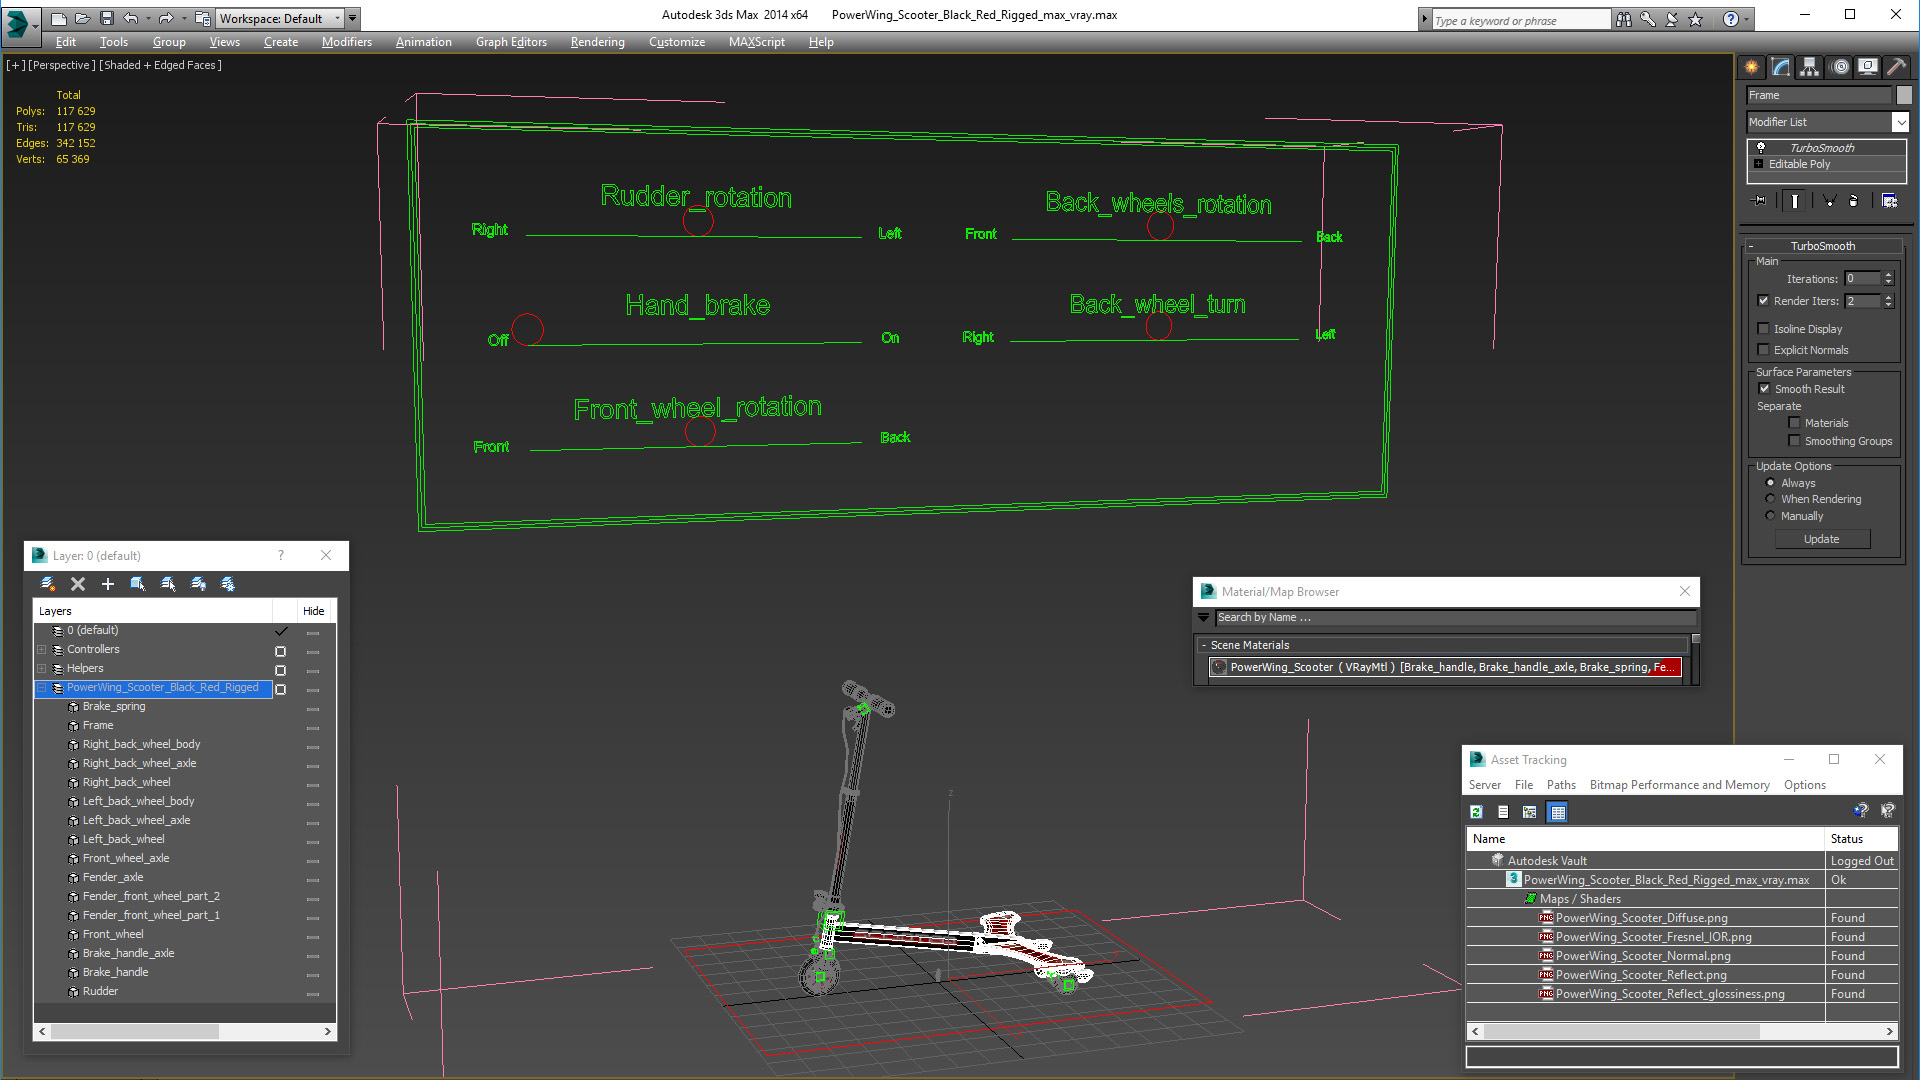
Task: Expand the Helpers layer
Action: pyautogui.click(x=42, y=669)
